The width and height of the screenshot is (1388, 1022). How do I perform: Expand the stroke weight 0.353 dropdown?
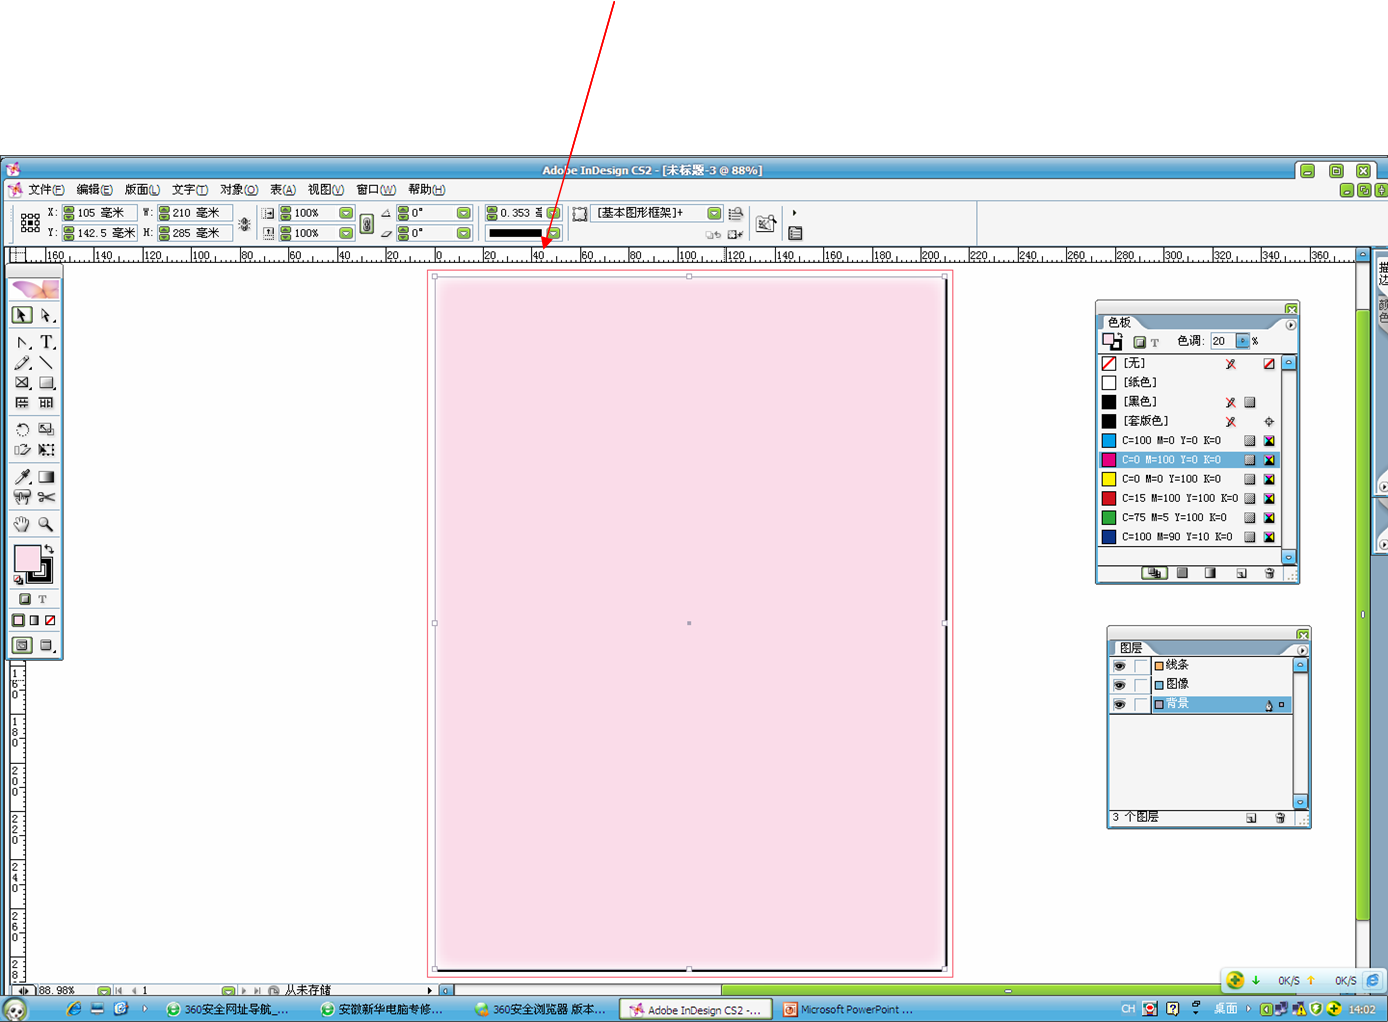553,213
